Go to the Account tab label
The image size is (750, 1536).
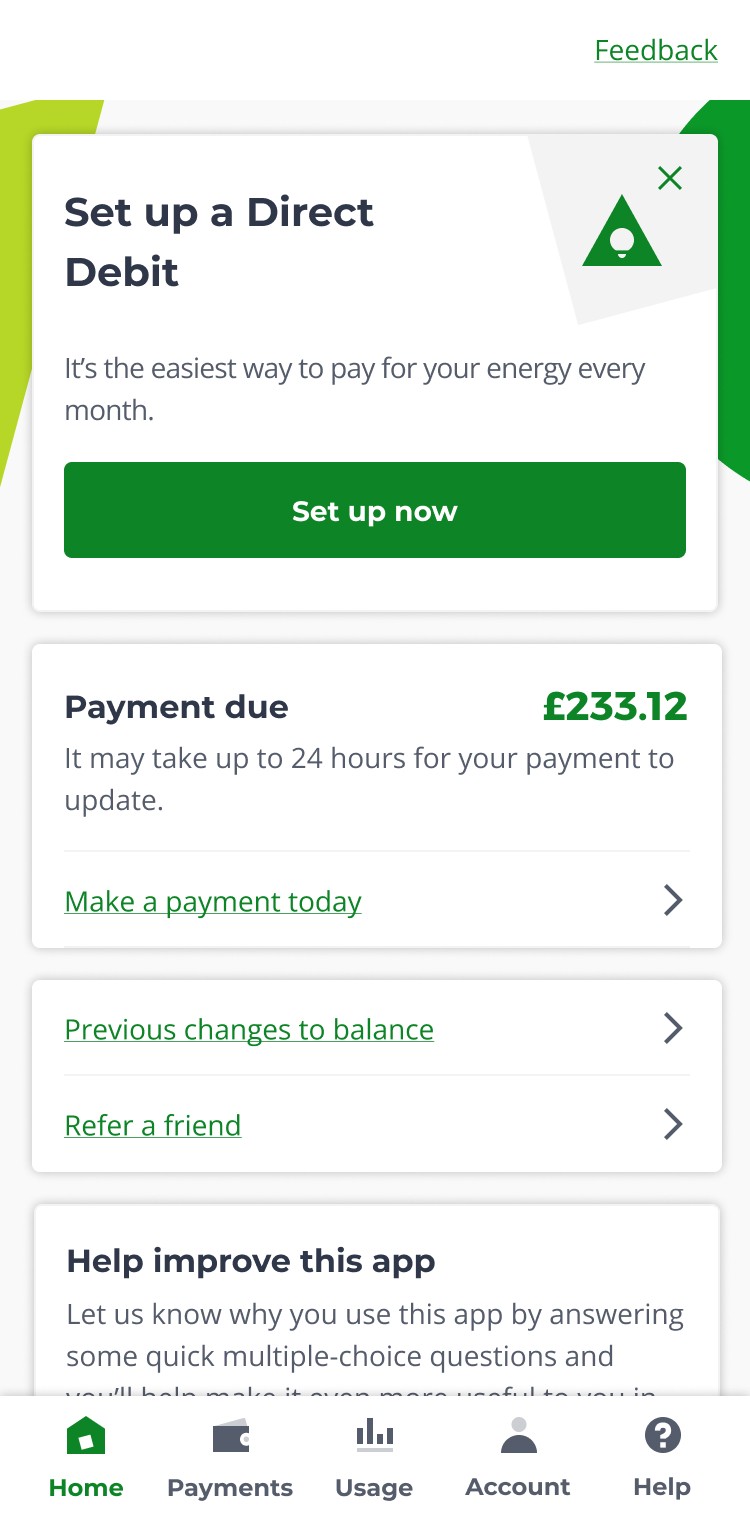coord(518,1487)
